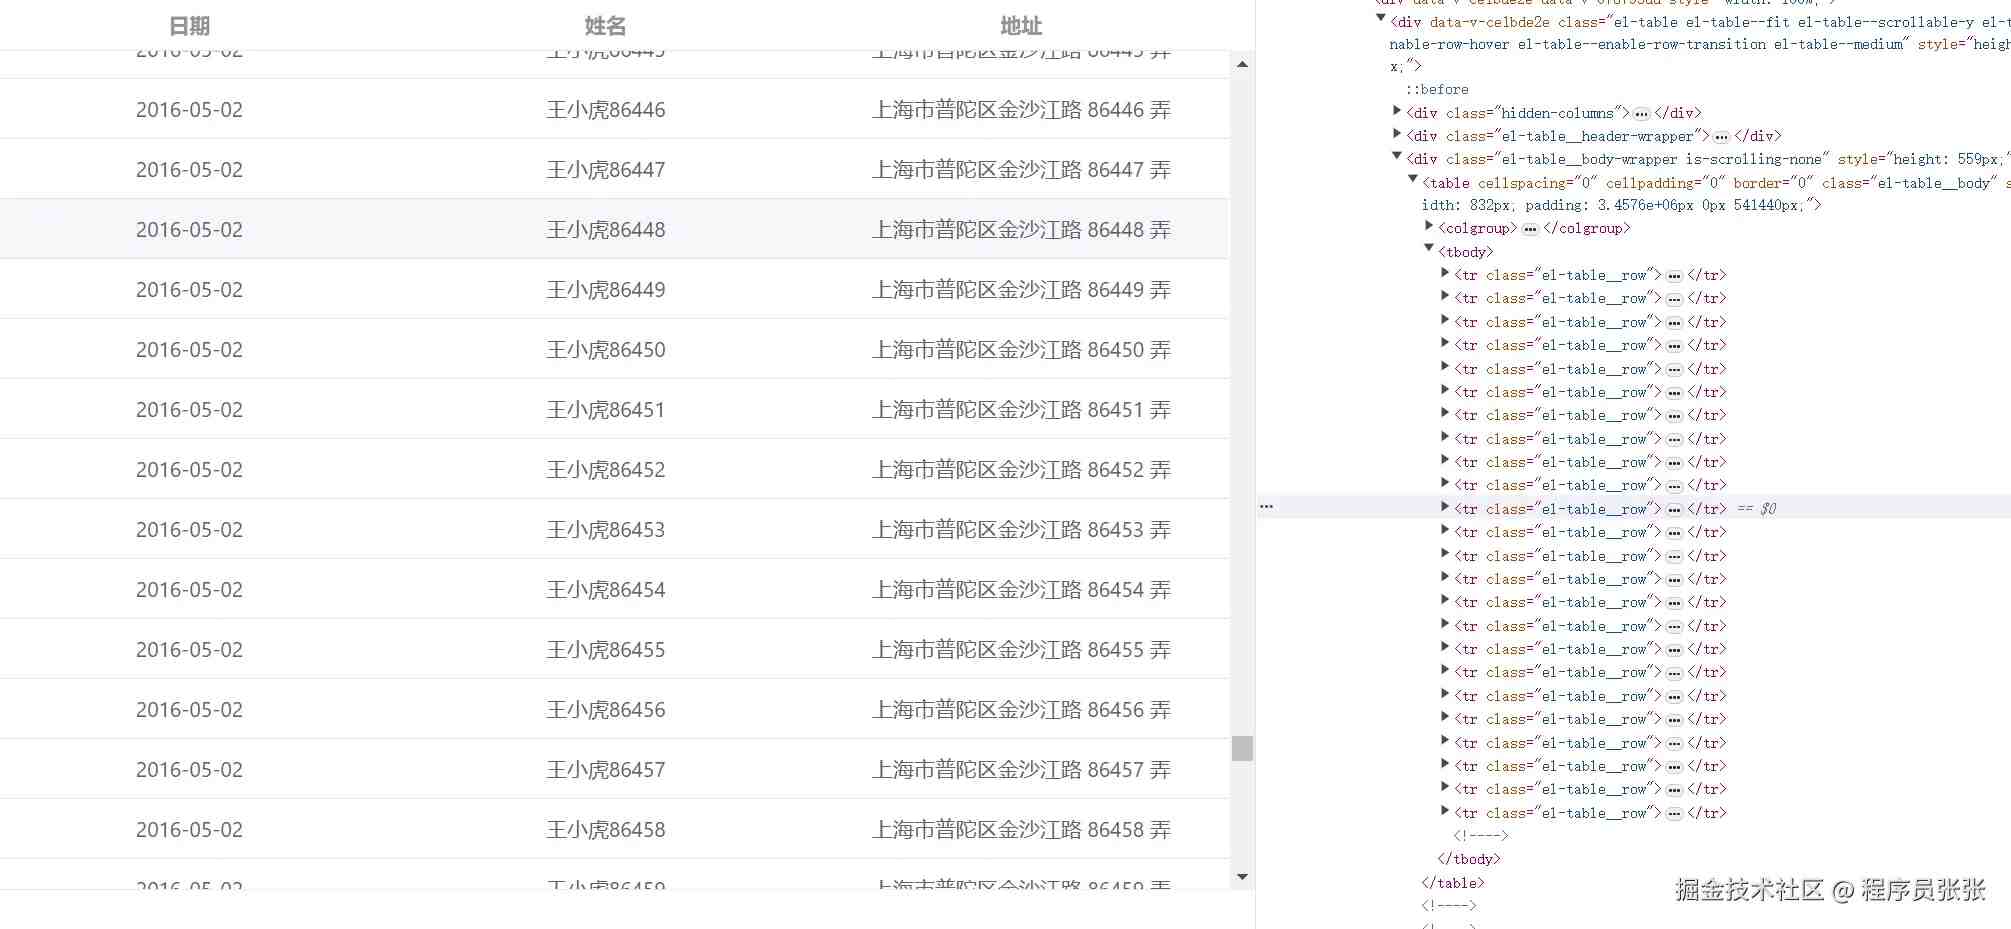Click the table scrollbar down arrow
2011x929 pixels.
[1242, 877]
